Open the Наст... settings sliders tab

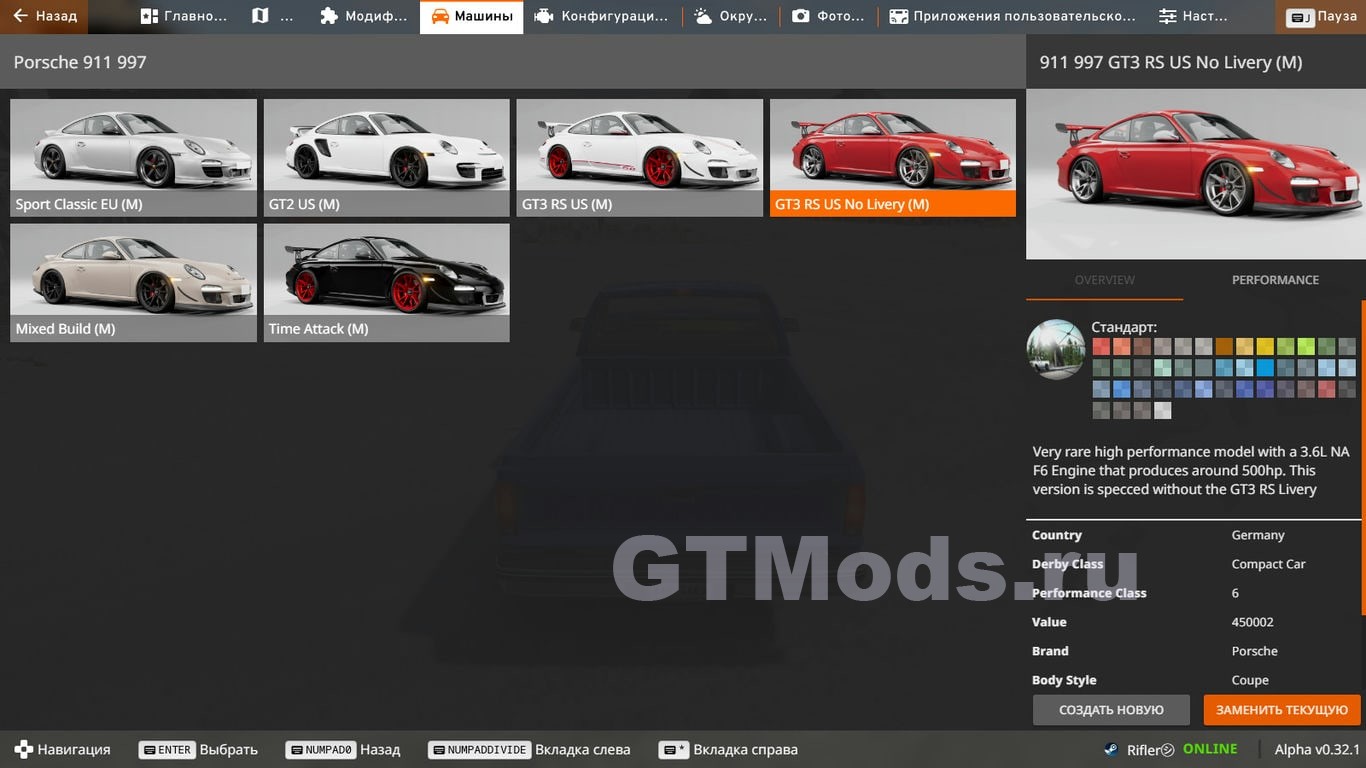[x=1193, y=16]
